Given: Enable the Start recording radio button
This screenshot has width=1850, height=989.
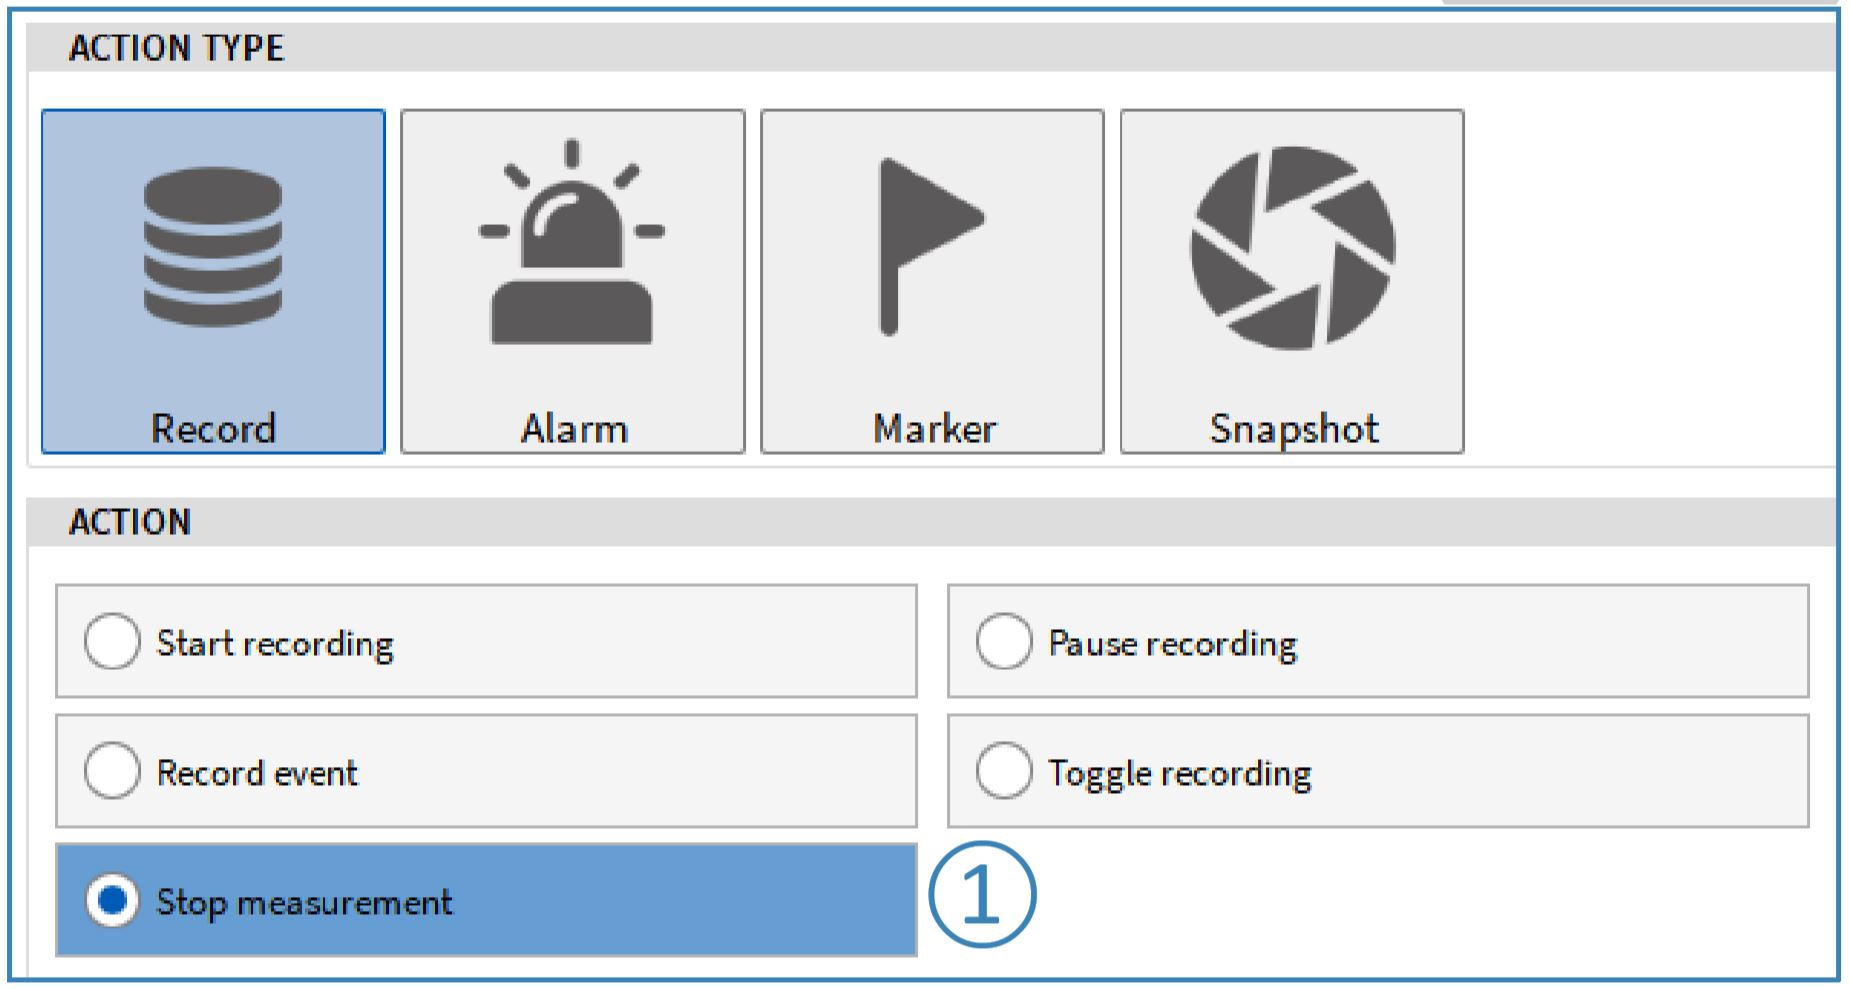Looking at the screenshot, I should (112, 641).
